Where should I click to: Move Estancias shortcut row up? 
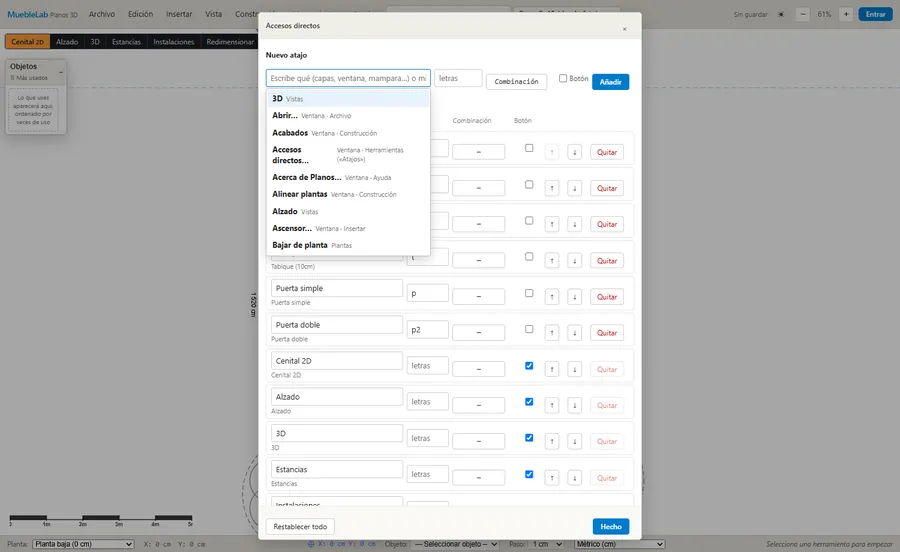(552, 477)
